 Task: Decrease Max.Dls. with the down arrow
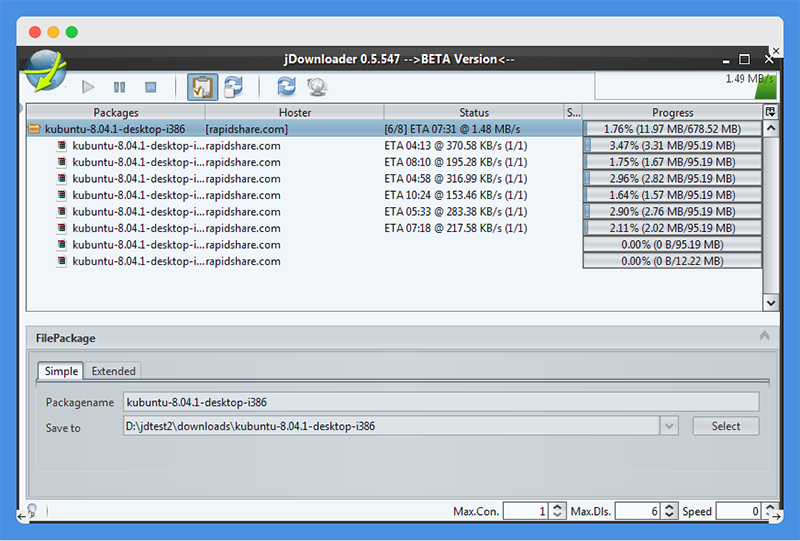[669, 515]
